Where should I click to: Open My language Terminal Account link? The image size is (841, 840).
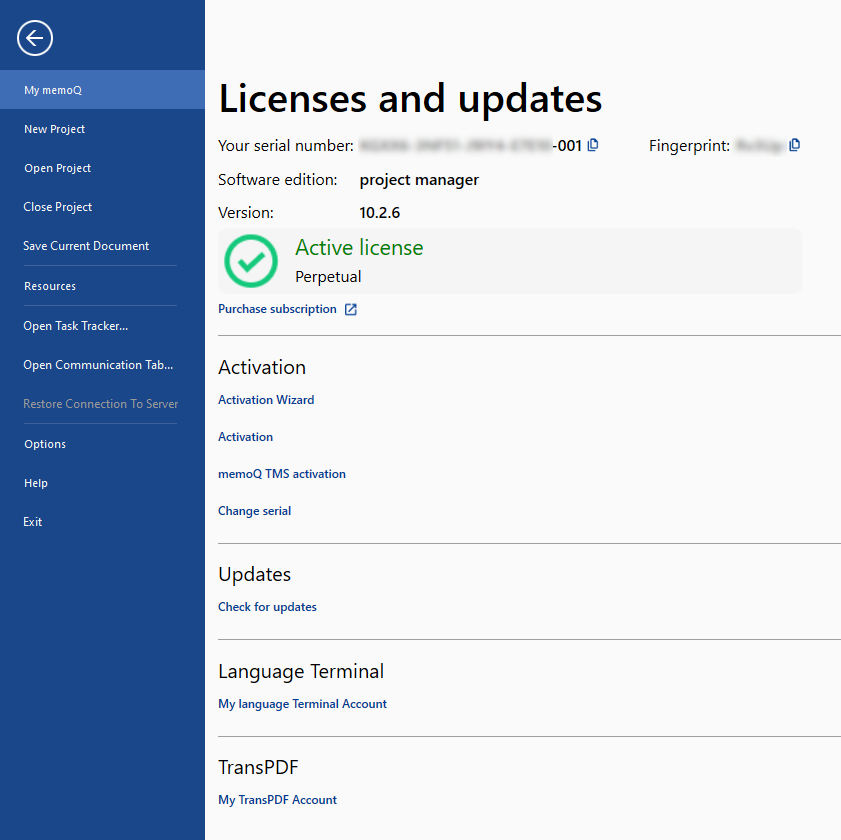pos(303,704)
